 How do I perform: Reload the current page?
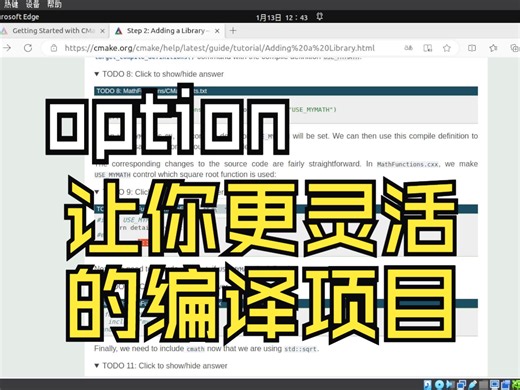click(28, 48)
